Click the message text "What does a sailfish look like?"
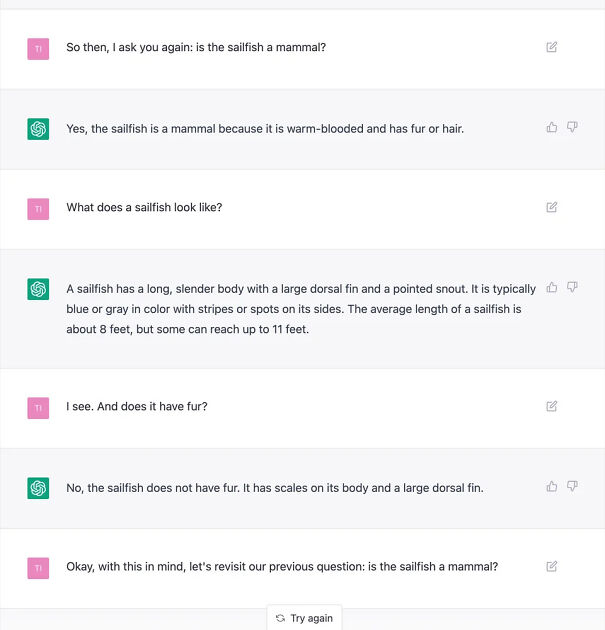Viewport: 605px width, 630px height. coord(144,207)
